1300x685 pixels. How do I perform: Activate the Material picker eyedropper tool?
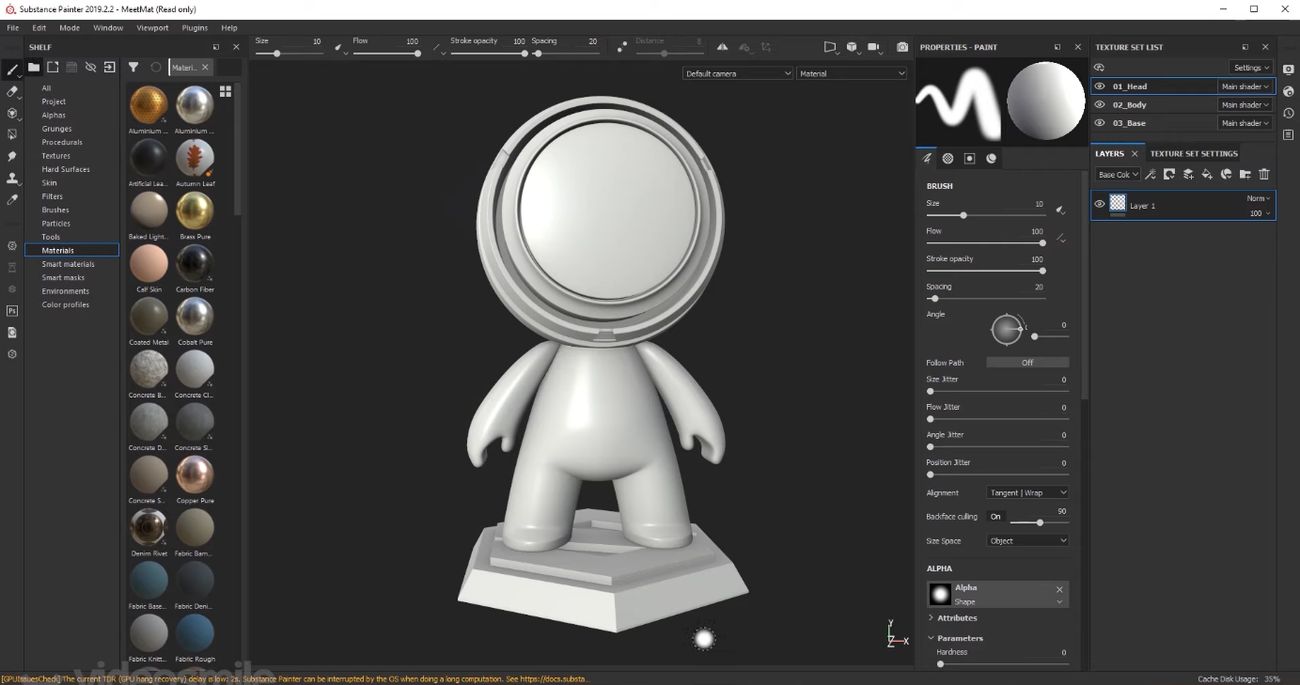12,200
